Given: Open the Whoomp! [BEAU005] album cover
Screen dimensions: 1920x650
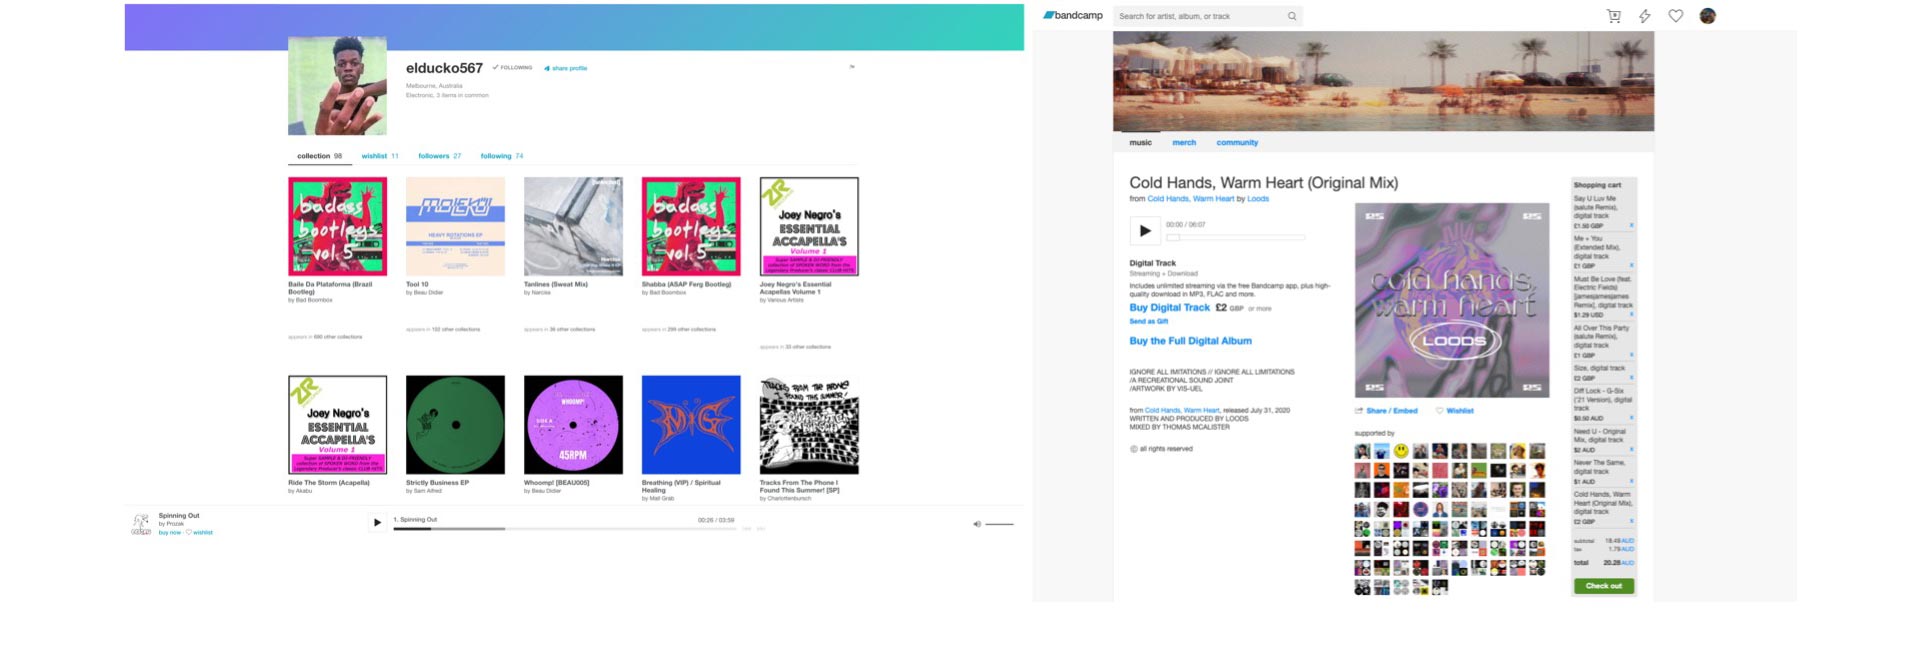Looking at the screenshot, I should click(573, 425).
